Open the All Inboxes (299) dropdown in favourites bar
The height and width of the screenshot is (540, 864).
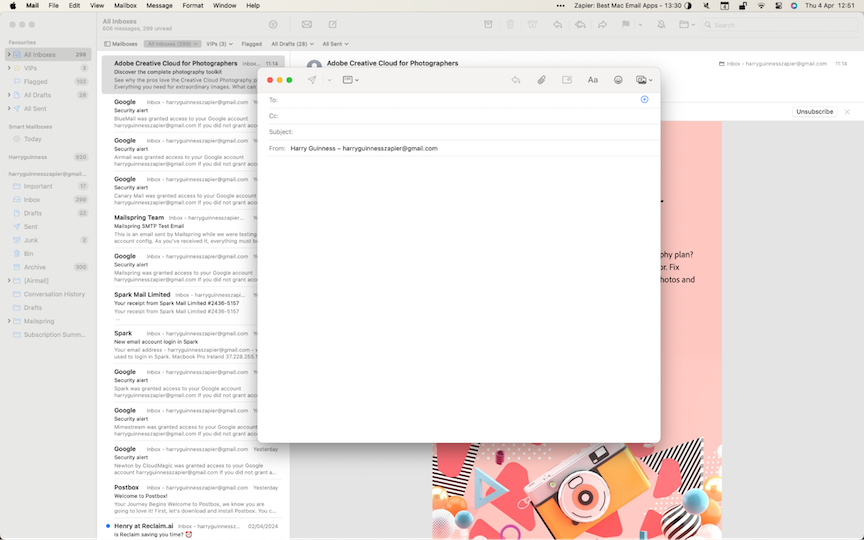172,44
